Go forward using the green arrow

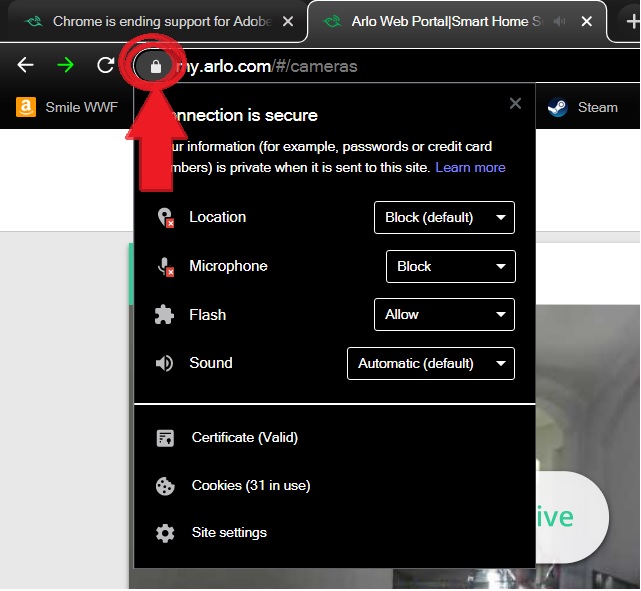coord(65,65)
